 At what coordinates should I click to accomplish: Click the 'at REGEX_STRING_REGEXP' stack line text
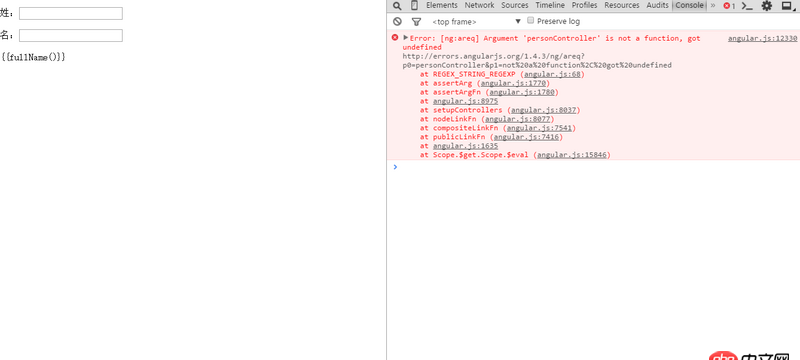[x=468, y=74]
